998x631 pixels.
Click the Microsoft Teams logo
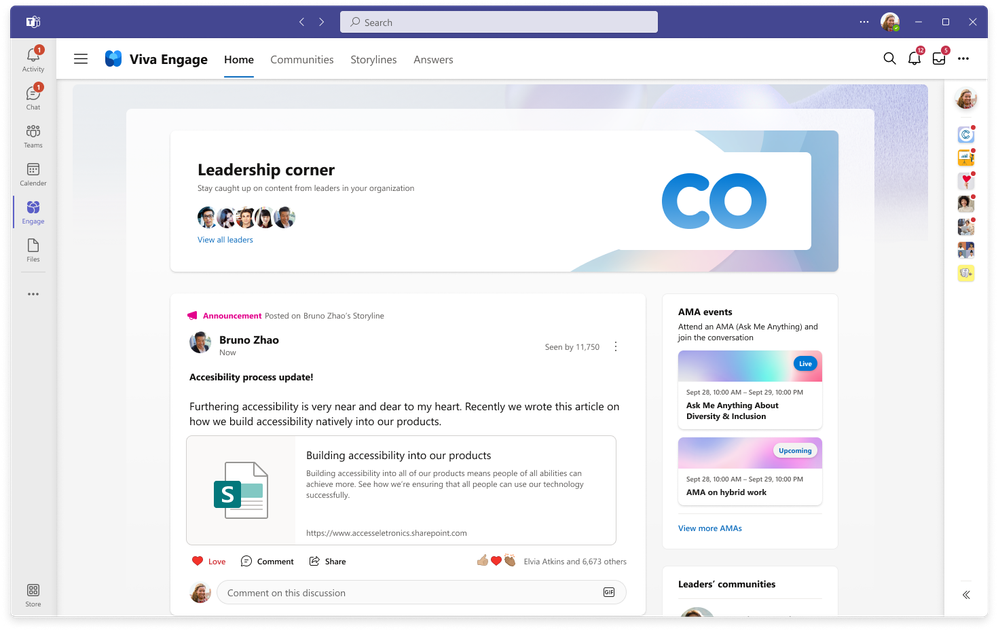33,22
